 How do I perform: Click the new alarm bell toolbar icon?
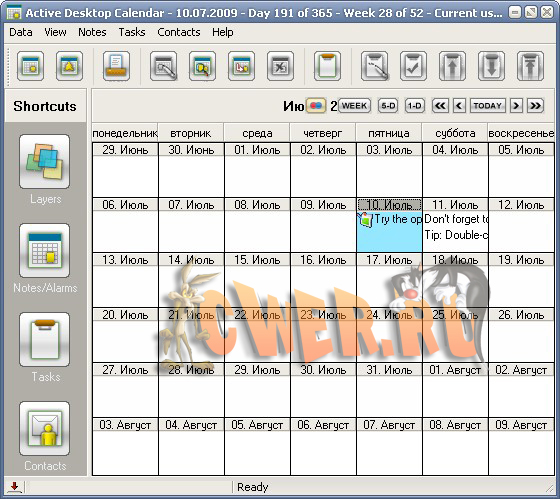(x=69, y=66)
